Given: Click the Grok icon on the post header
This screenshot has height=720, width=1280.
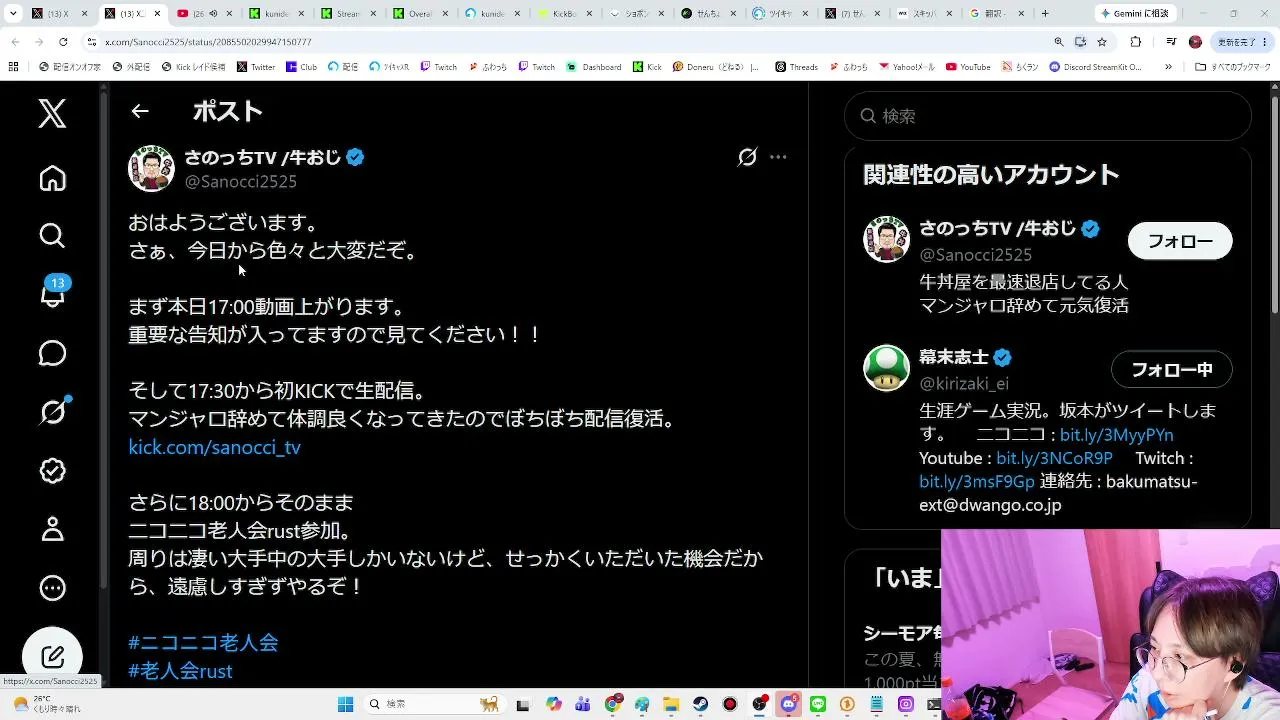Looking at the screenshot, I should 747,157.
